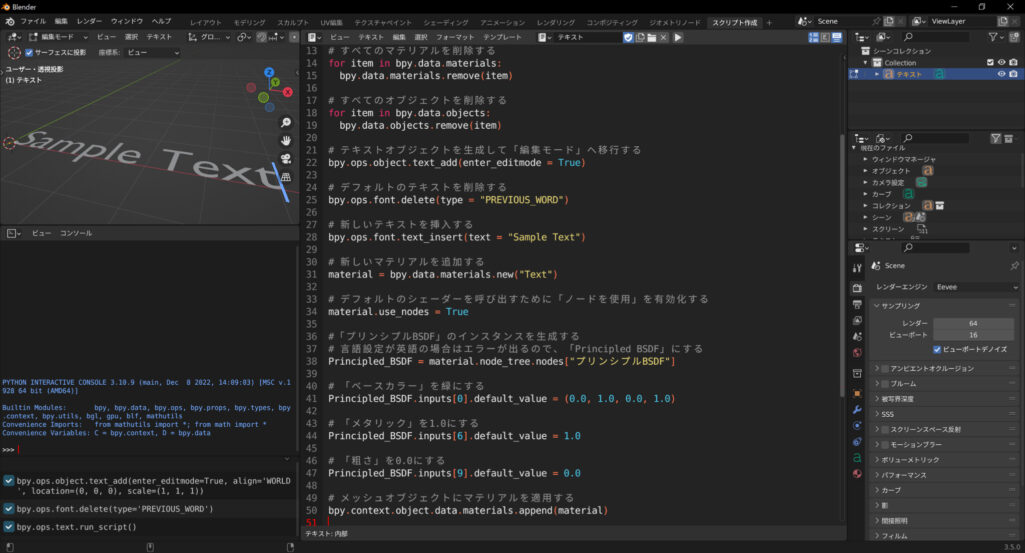Click the viewport pan hand icon
Screen dimensions: 1025x553
click(x=286, y=141)
